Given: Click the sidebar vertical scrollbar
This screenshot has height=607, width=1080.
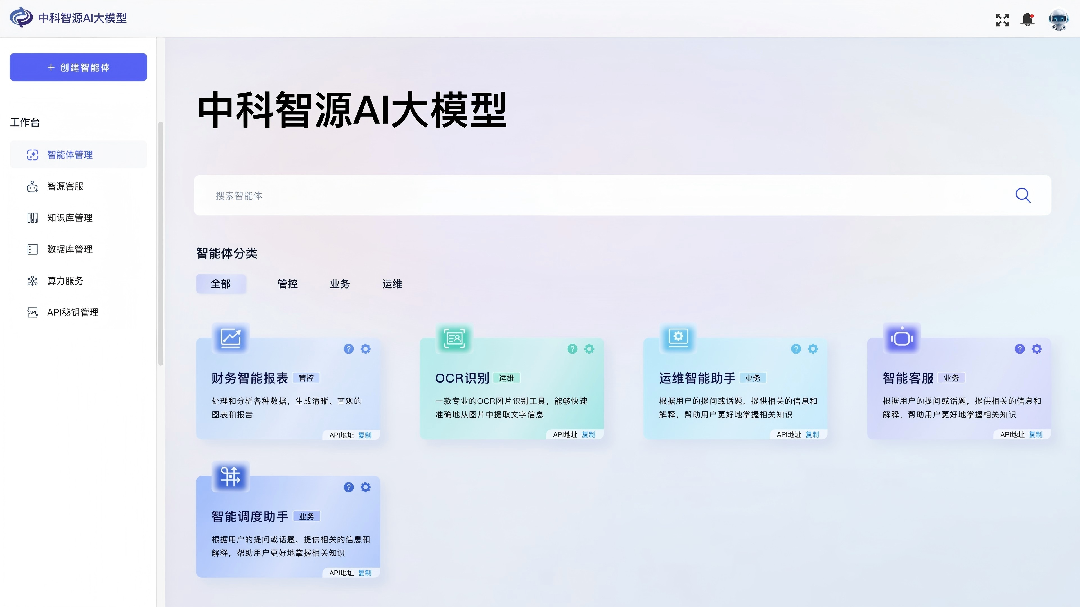Looking at the screenshot, I should (160, 240).
